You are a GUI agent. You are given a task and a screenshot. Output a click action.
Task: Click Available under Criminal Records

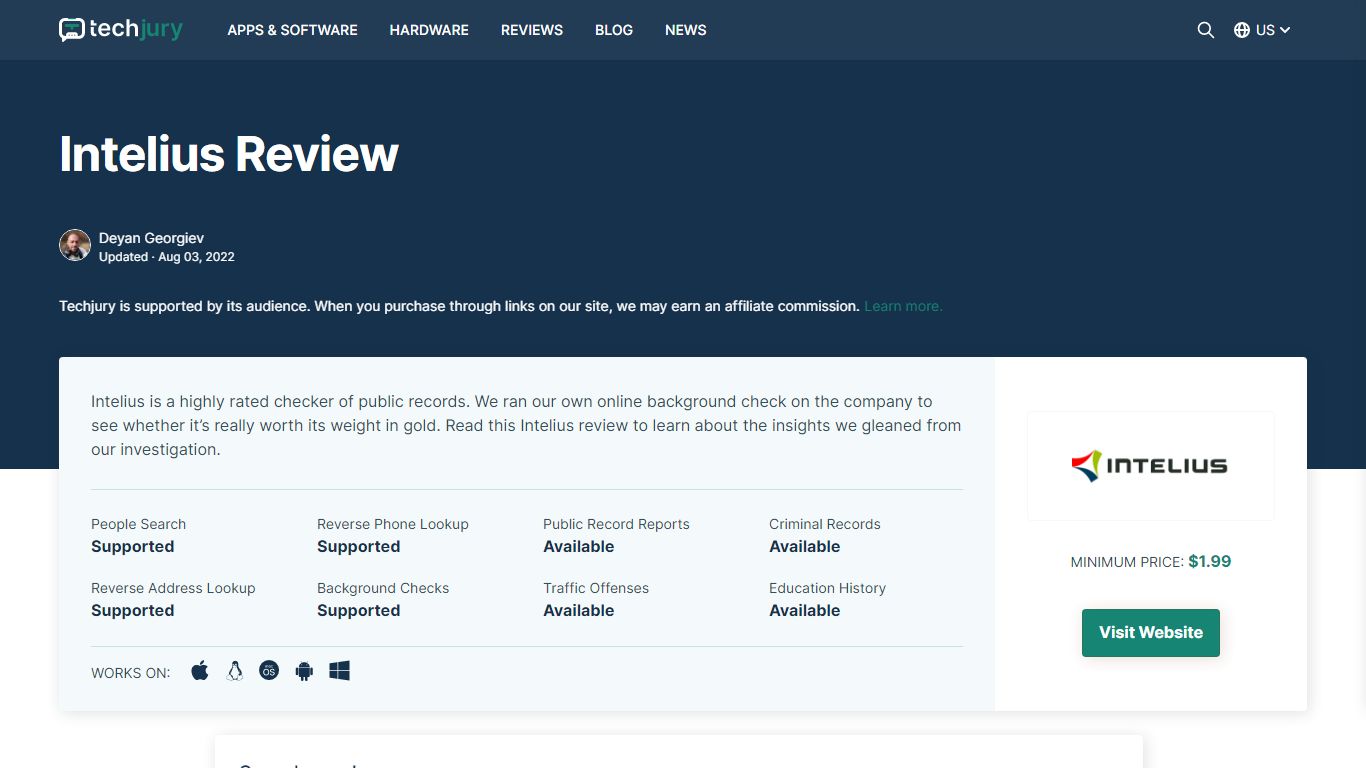pyautogui.click(x=805, y=547)
